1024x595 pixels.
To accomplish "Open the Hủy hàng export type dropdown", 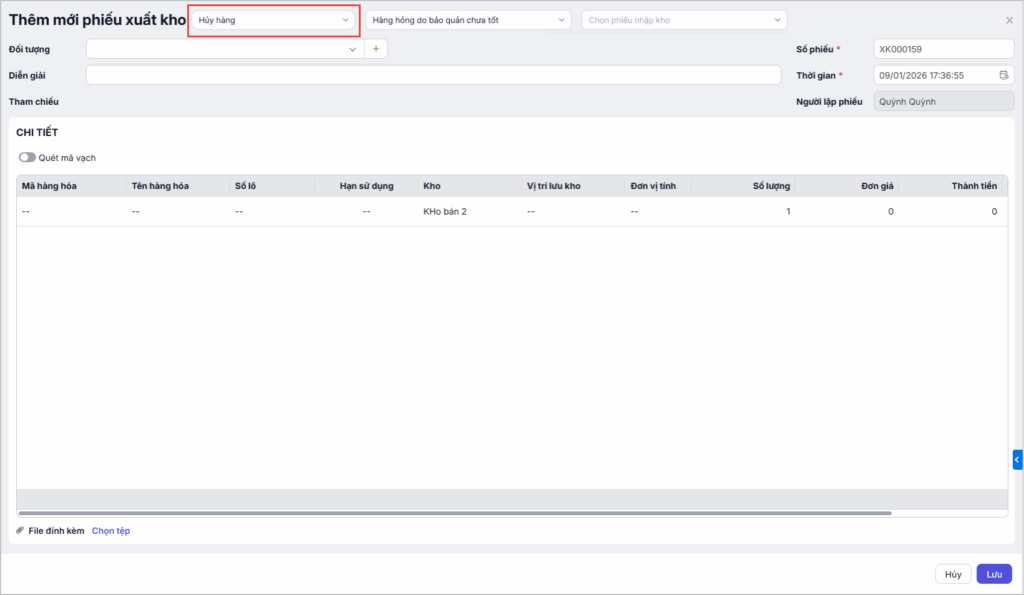I will (274, 20).
